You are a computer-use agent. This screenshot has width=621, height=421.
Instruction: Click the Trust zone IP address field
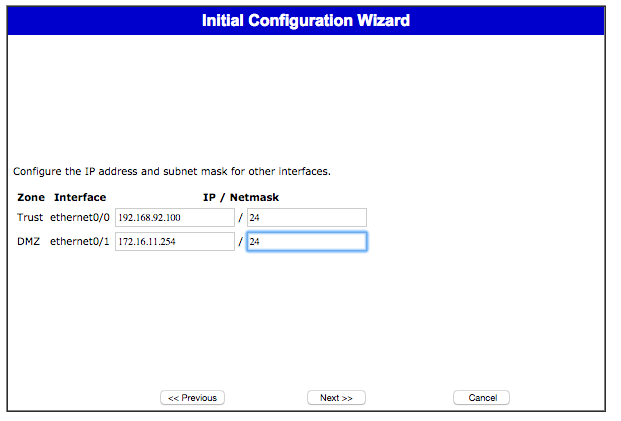(175, 217)
